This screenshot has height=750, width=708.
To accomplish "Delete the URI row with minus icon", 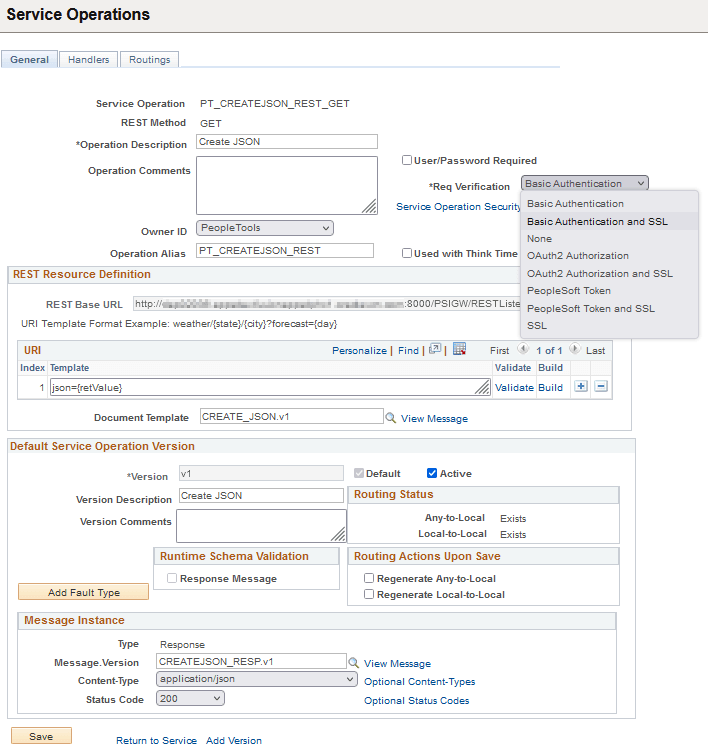I will tap(601, 386).
